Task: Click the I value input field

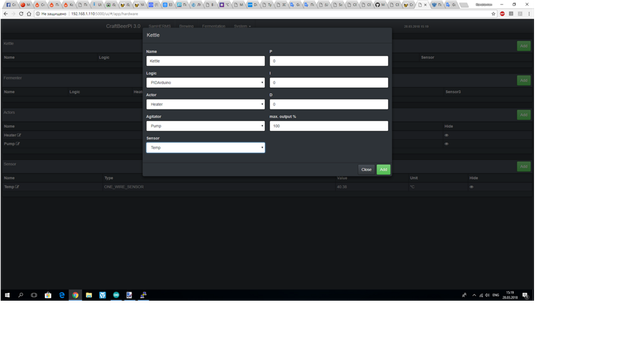Action: 329,82
